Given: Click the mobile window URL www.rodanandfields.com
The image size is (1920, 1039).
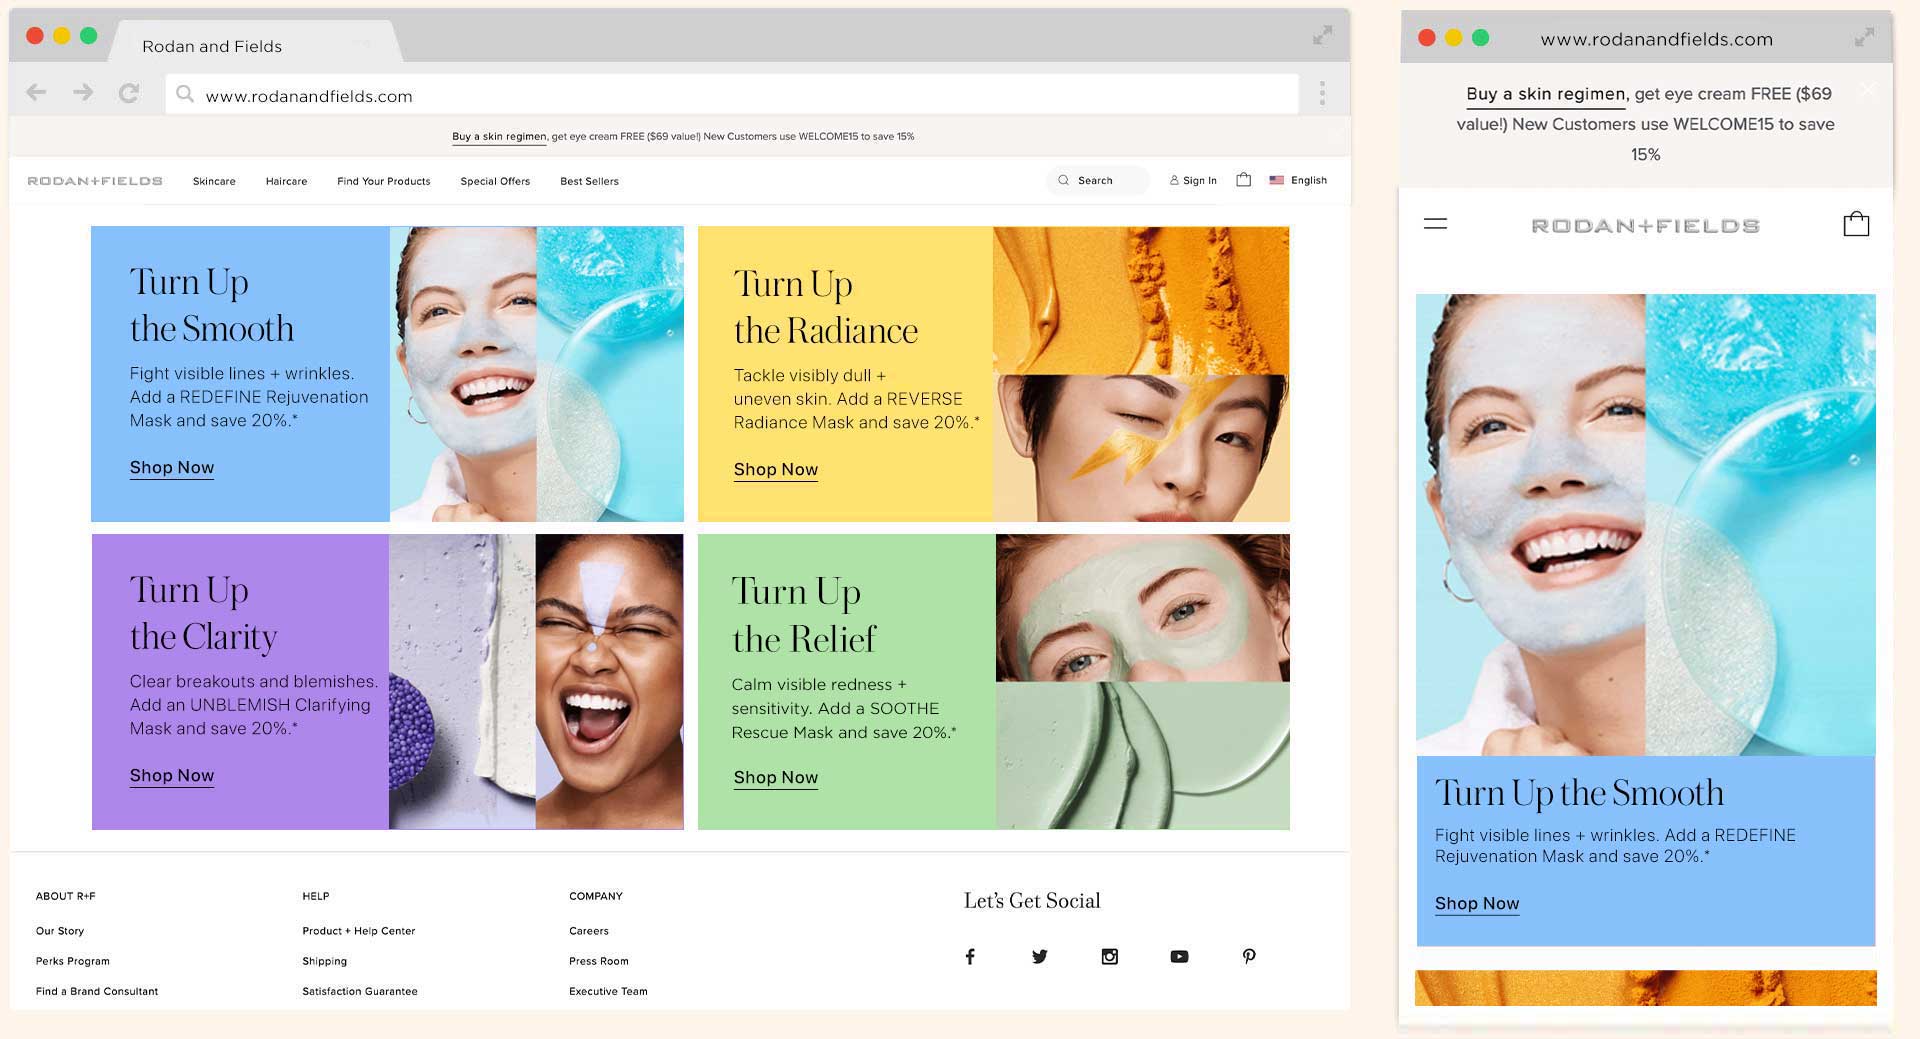Looking at the screenshot, I should point(1657,39).
